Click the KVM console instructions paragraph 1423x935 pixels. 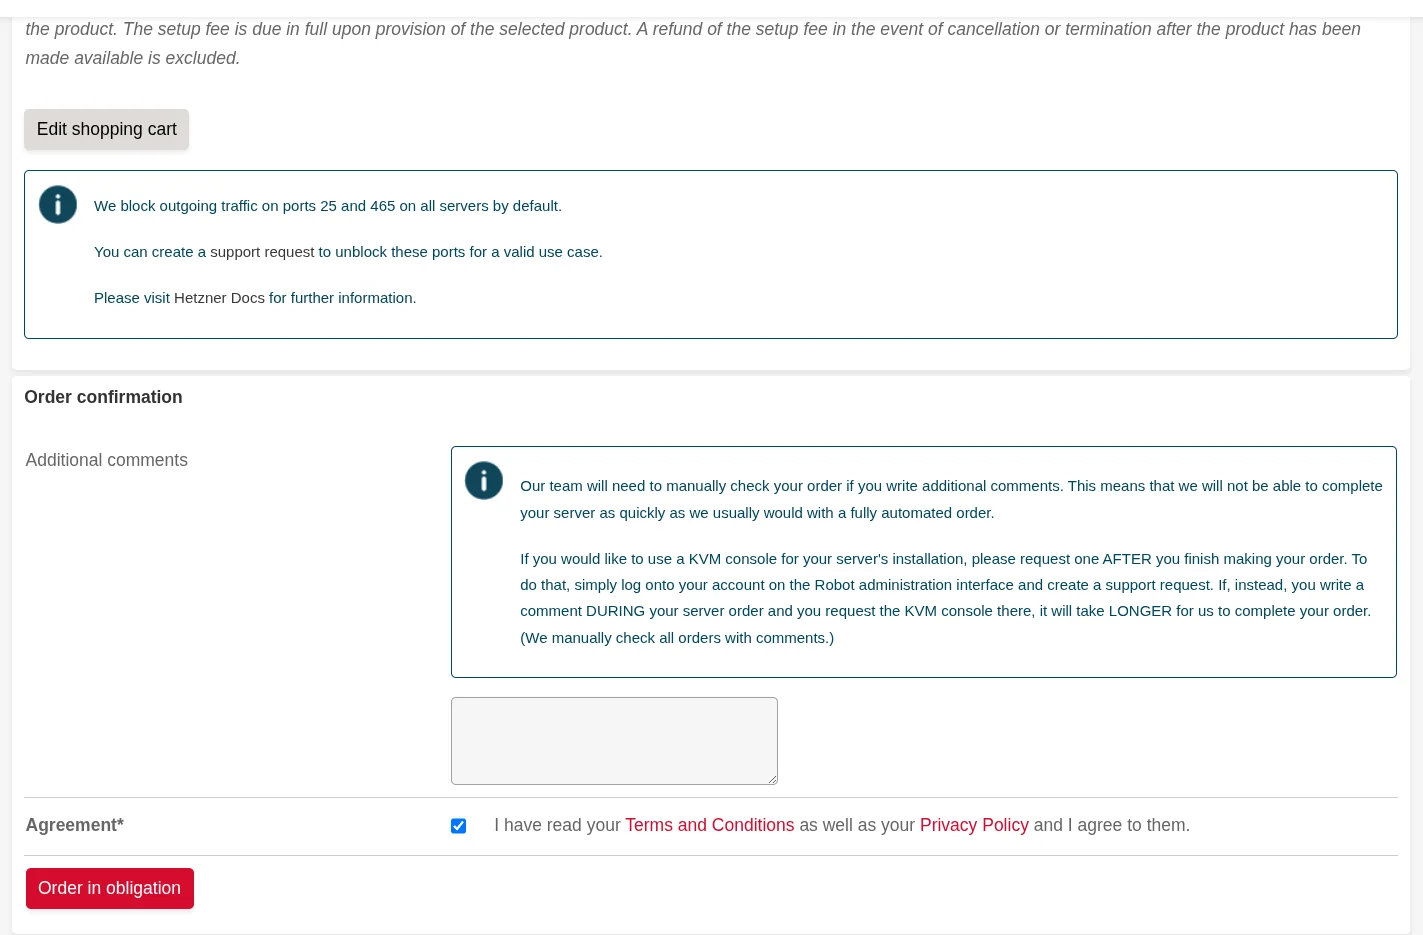point(944,585)
